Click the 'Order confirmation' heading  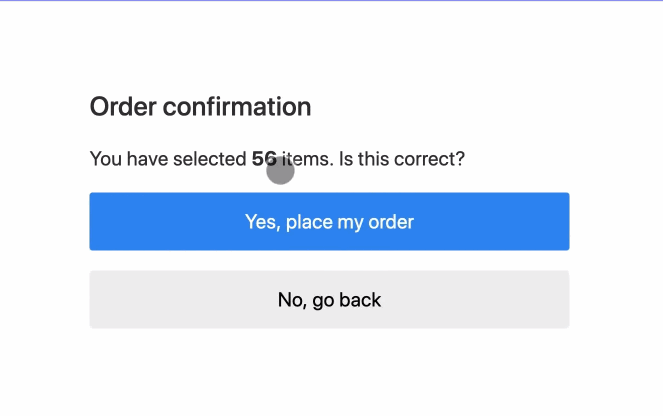click(x=200, y=106)
